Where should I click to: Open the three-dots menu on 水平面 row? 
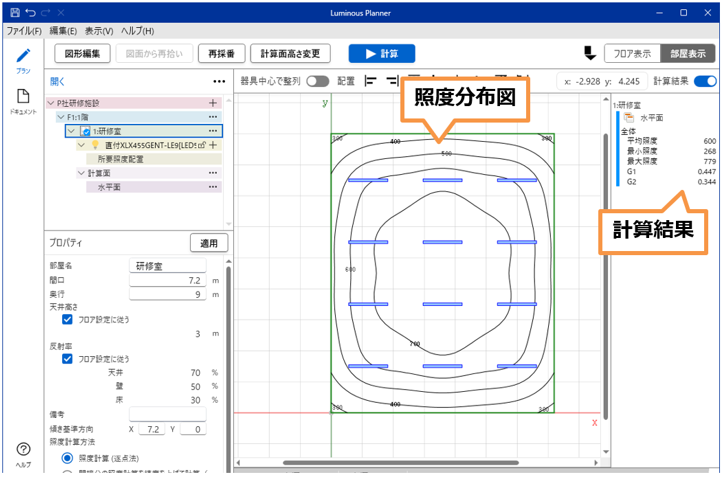tap(212, 187)
